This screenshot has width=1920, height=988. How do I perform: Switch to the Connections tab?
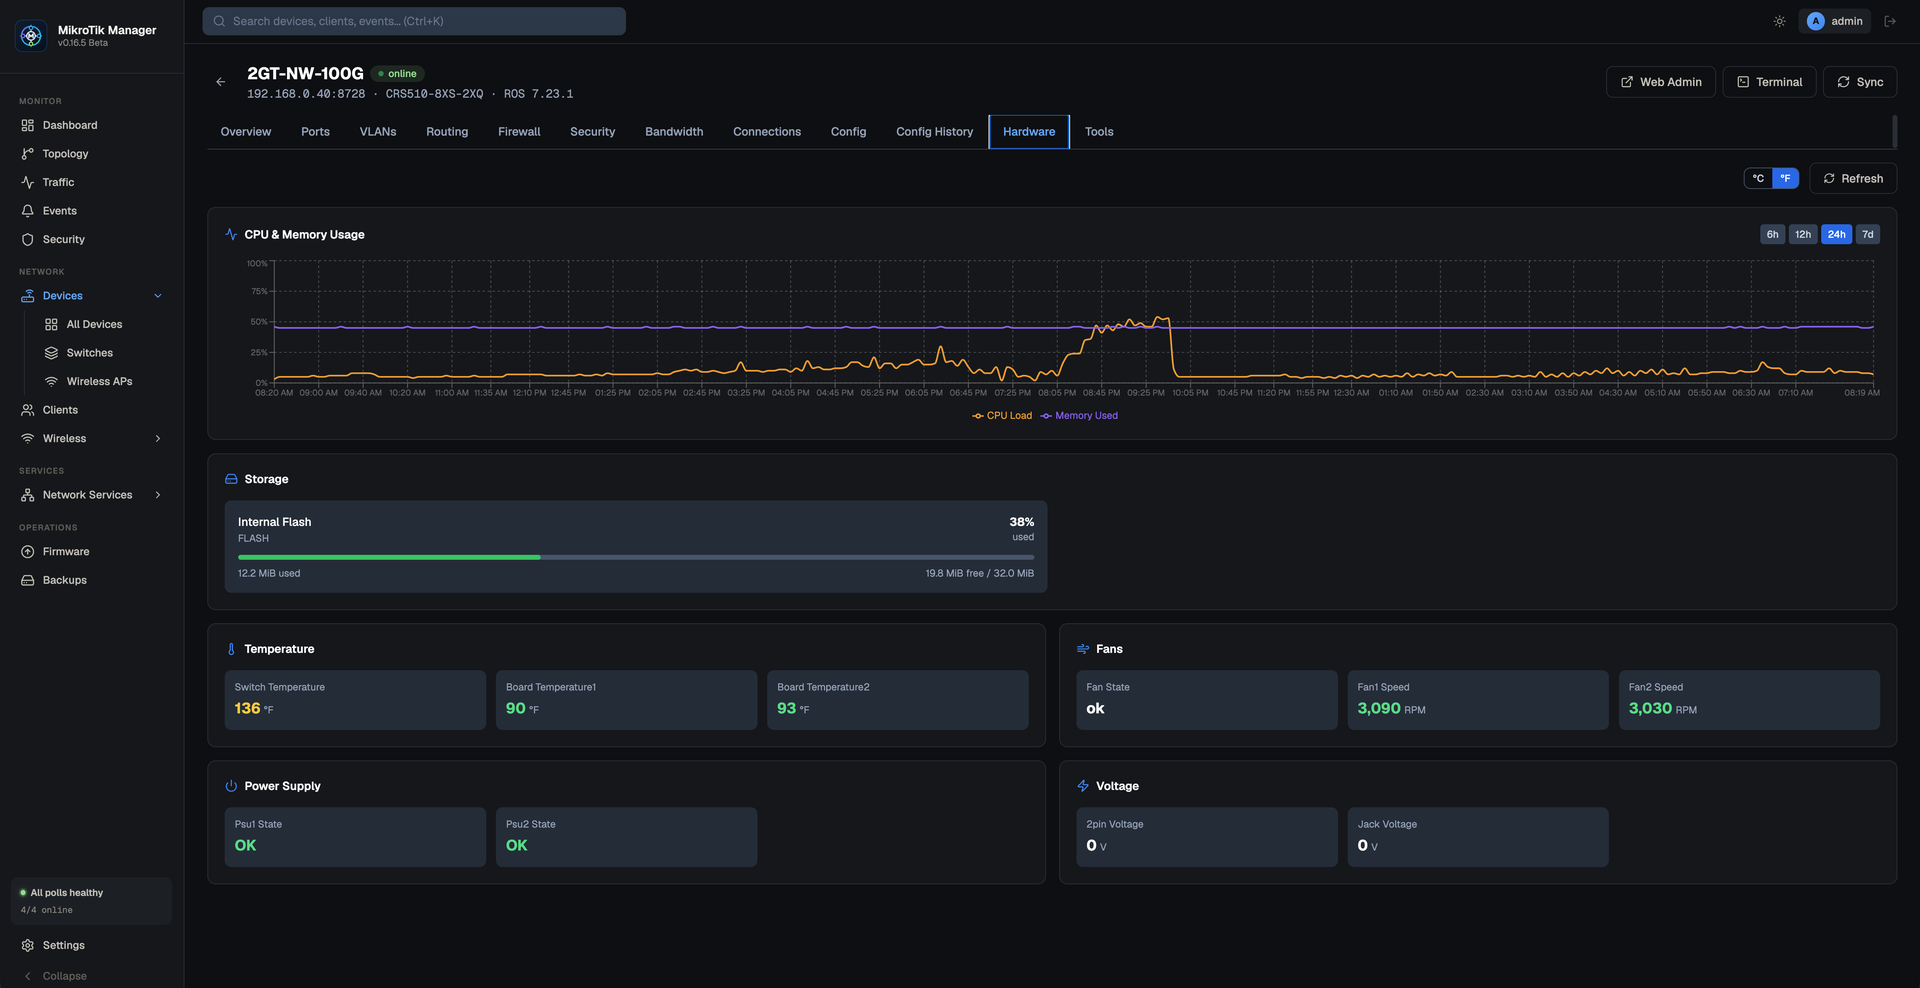[x=767, y=132]
